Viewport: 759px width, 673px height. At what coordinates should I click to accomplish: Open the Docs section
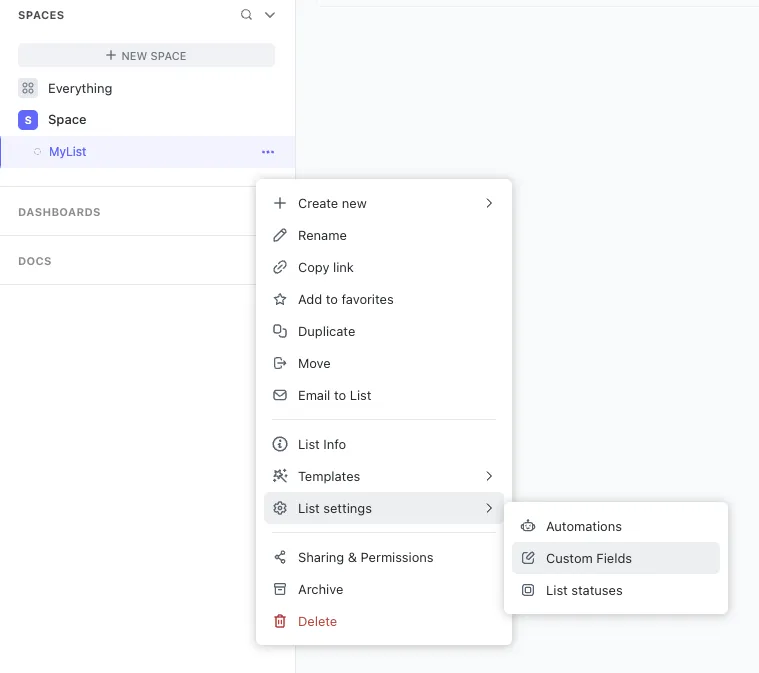34,261
